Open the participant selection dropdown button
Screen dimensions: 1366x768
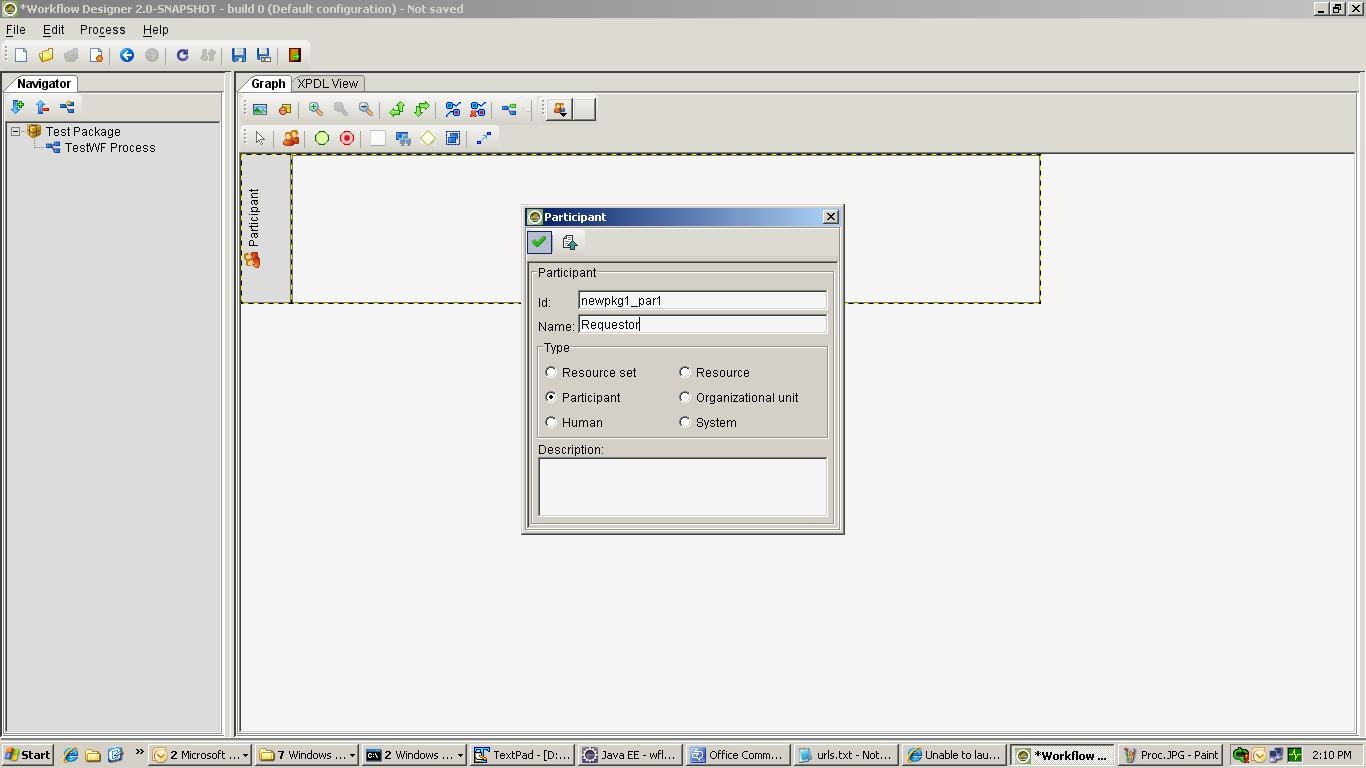[x=560, y=110]
